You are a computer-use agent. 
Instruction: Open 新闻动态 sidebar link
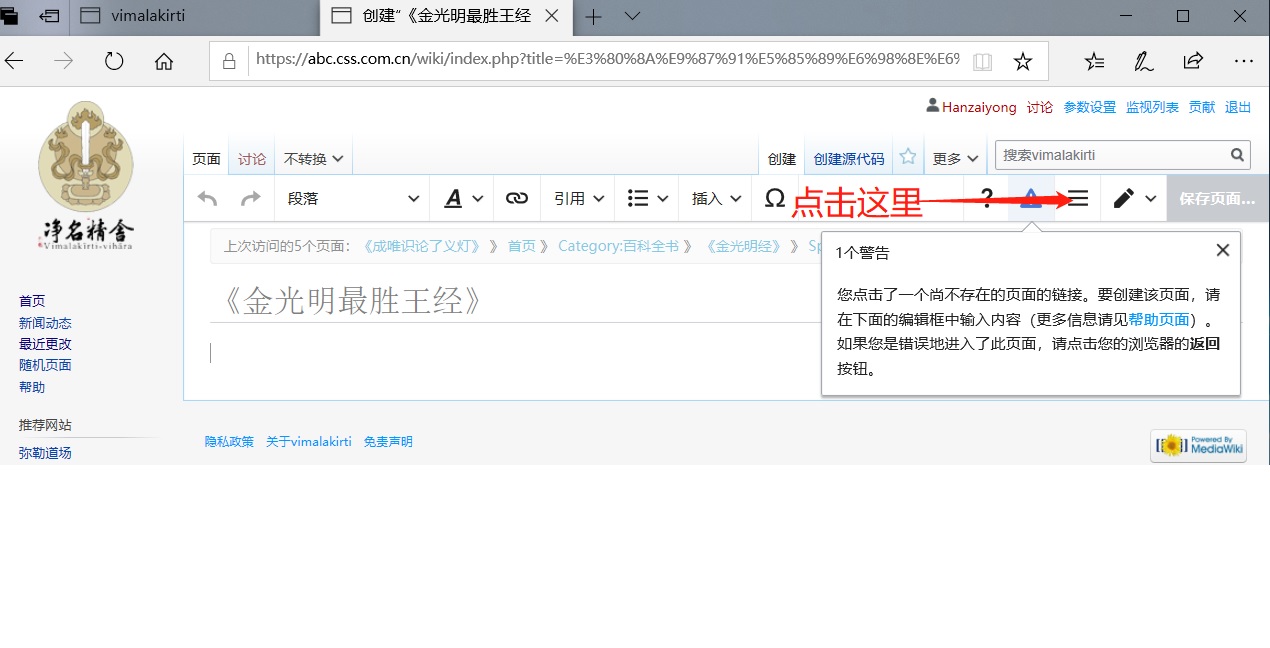[45, 323]
